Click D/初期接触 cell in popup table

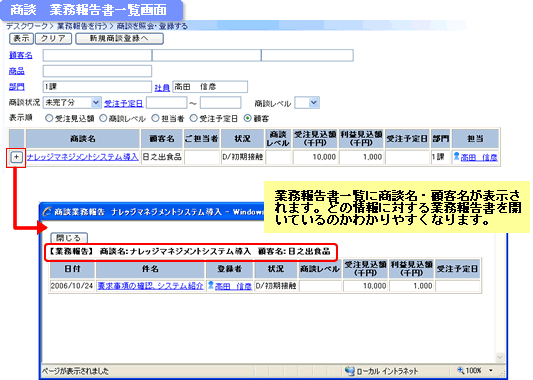276,286
